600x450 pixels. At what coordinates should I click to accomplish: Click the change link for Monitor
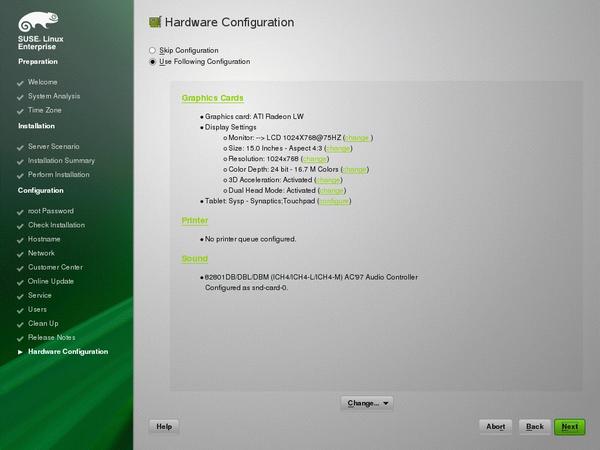357,138
